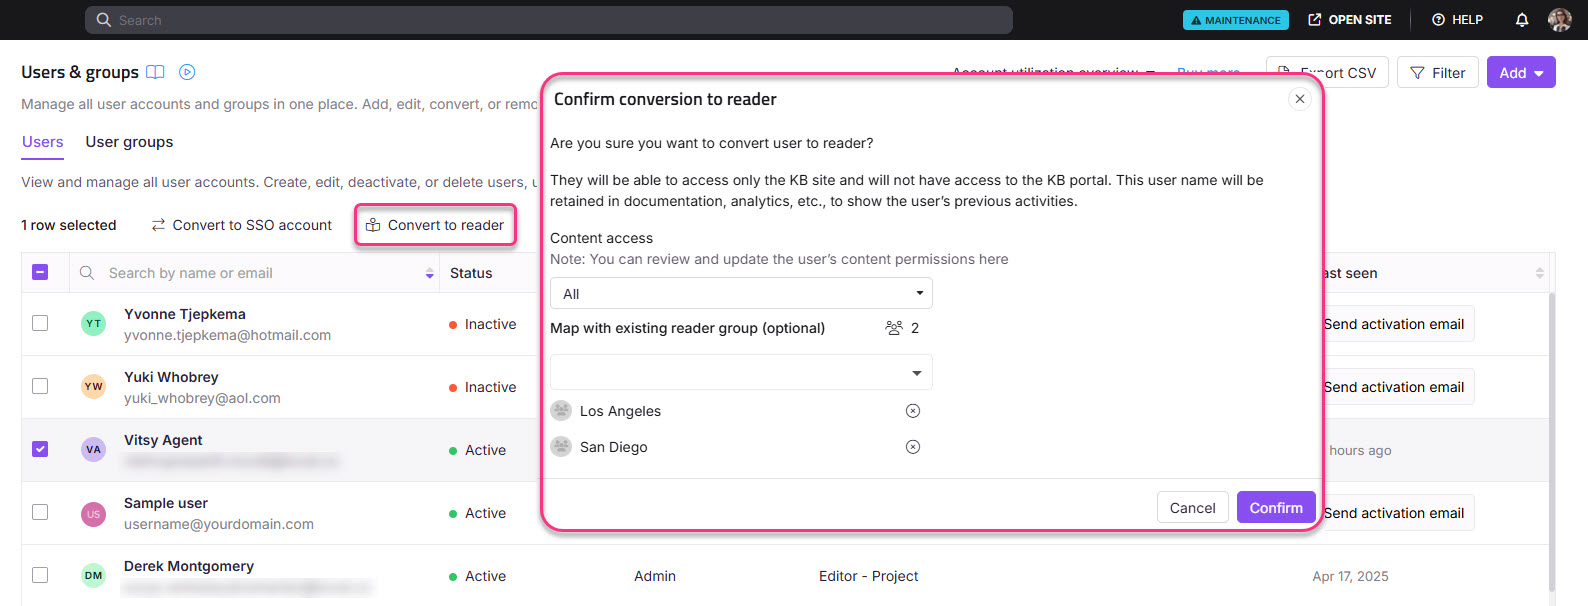This screenshot has width=1588, height=606.
Task: Select the Yuki Whobrey row checkbox
Action: [40, 386]
